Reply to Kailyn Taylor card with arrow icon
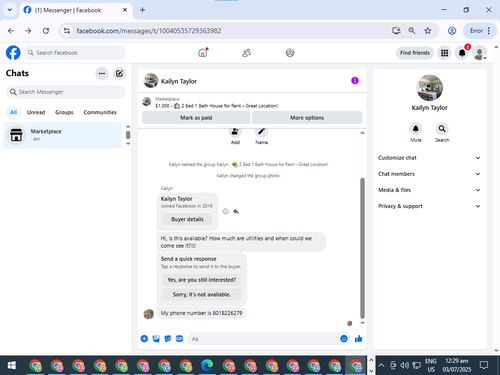Viewport: 500px width, 375px height. 236,211
